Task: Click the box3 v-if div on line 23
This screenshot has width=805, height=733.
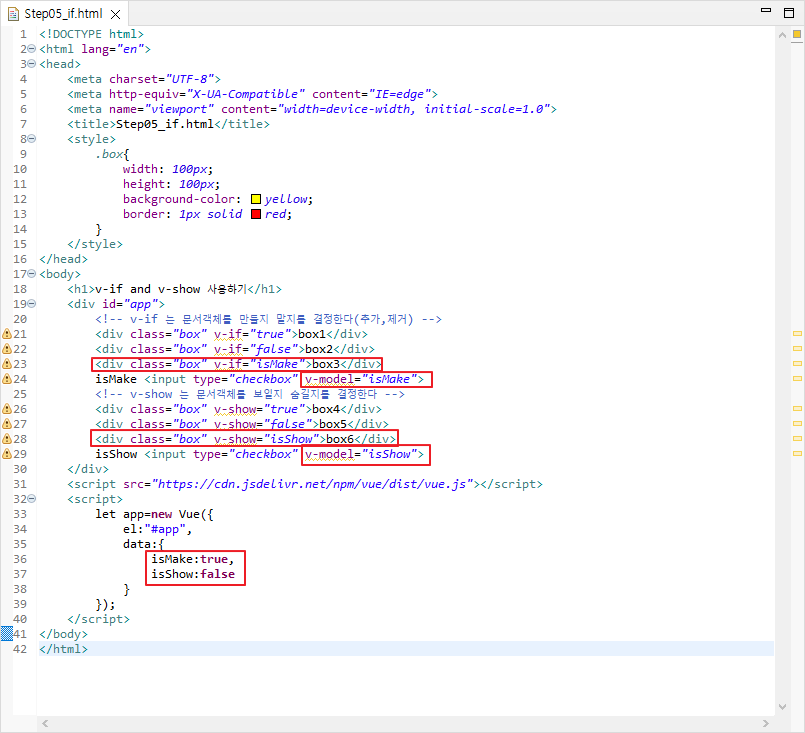Action: click(238, 364)
